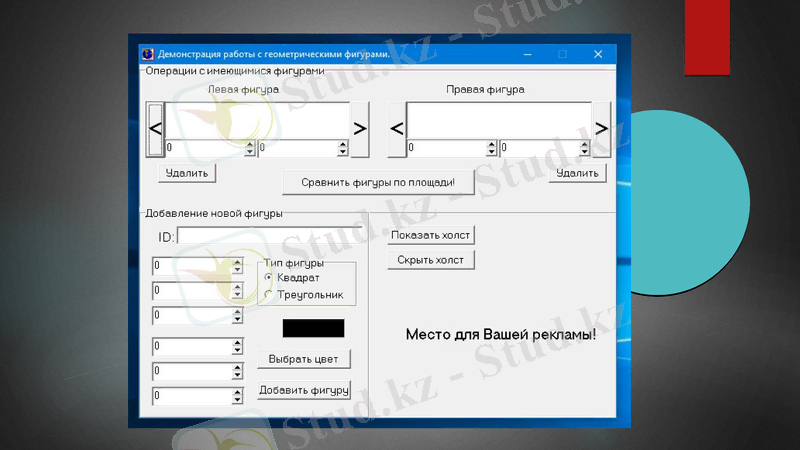Viewport: 800px width, 450px height.
Task: Click the application icon in the title bar
Action: [148, 54]
